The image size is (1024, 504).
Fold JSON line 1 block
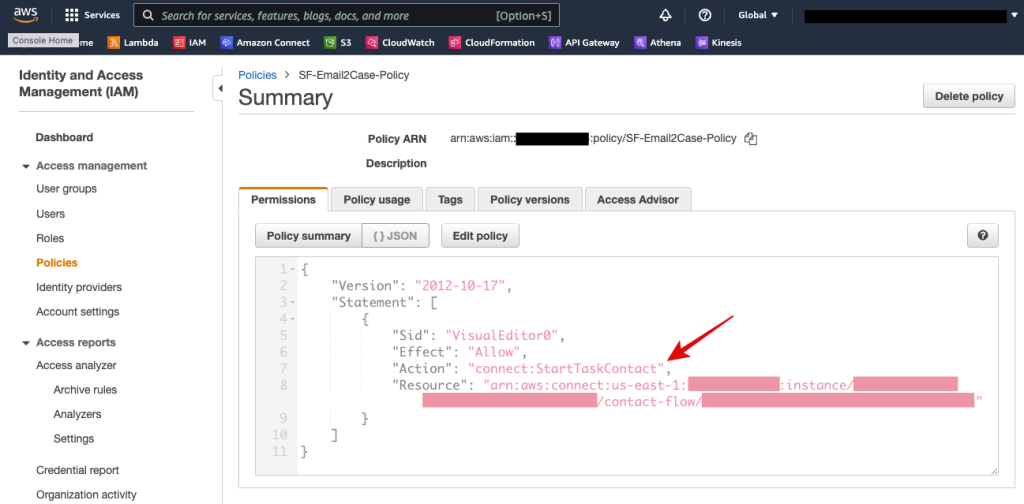tap(293, 270)
